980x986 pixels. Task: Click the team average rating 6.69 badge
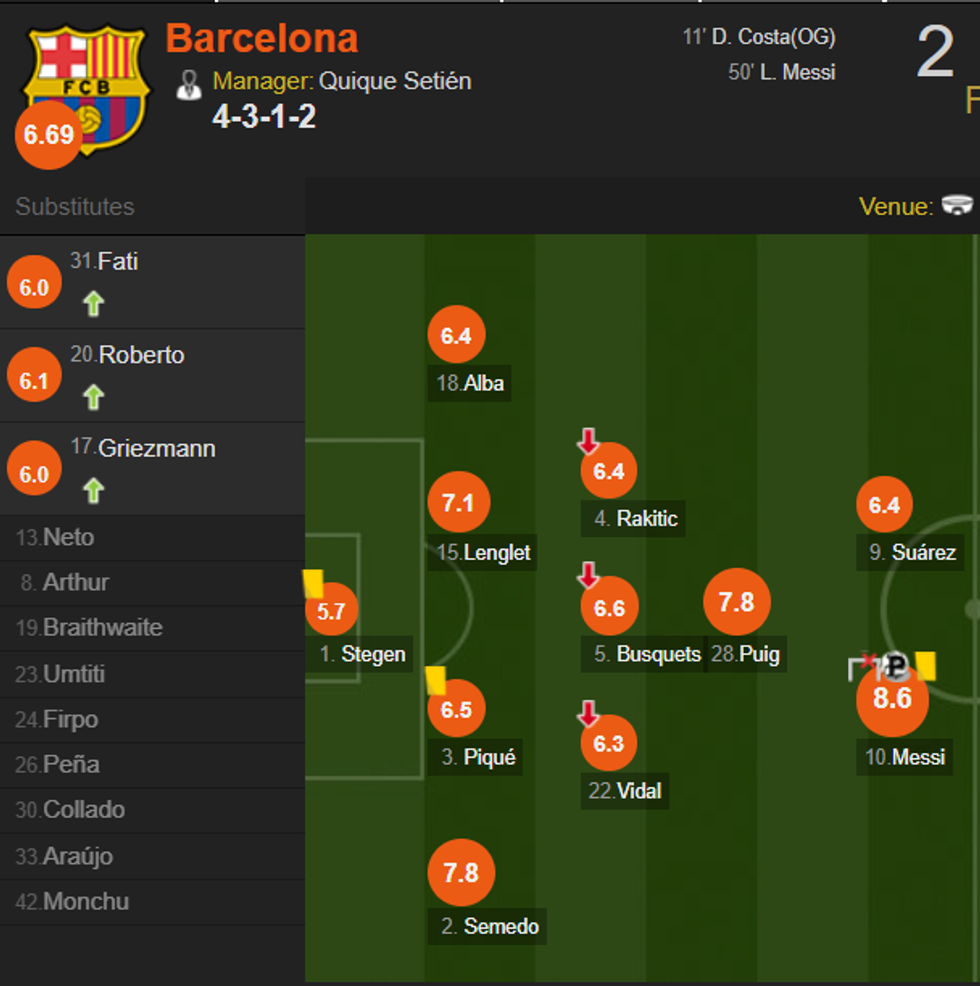click(49, 134)
